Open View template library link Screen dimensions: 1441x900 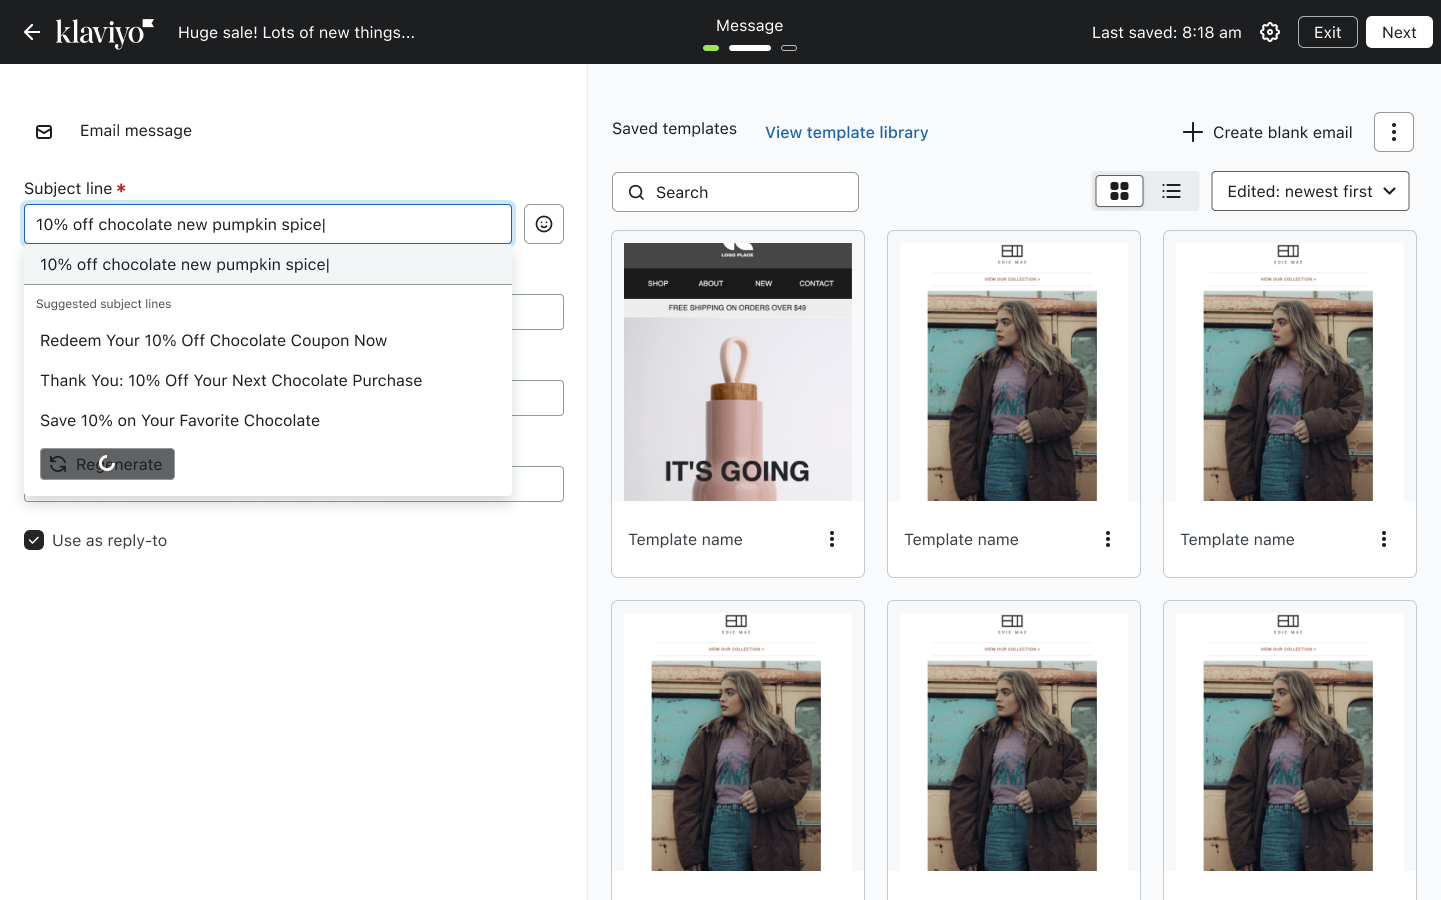[x=846, y=132]
